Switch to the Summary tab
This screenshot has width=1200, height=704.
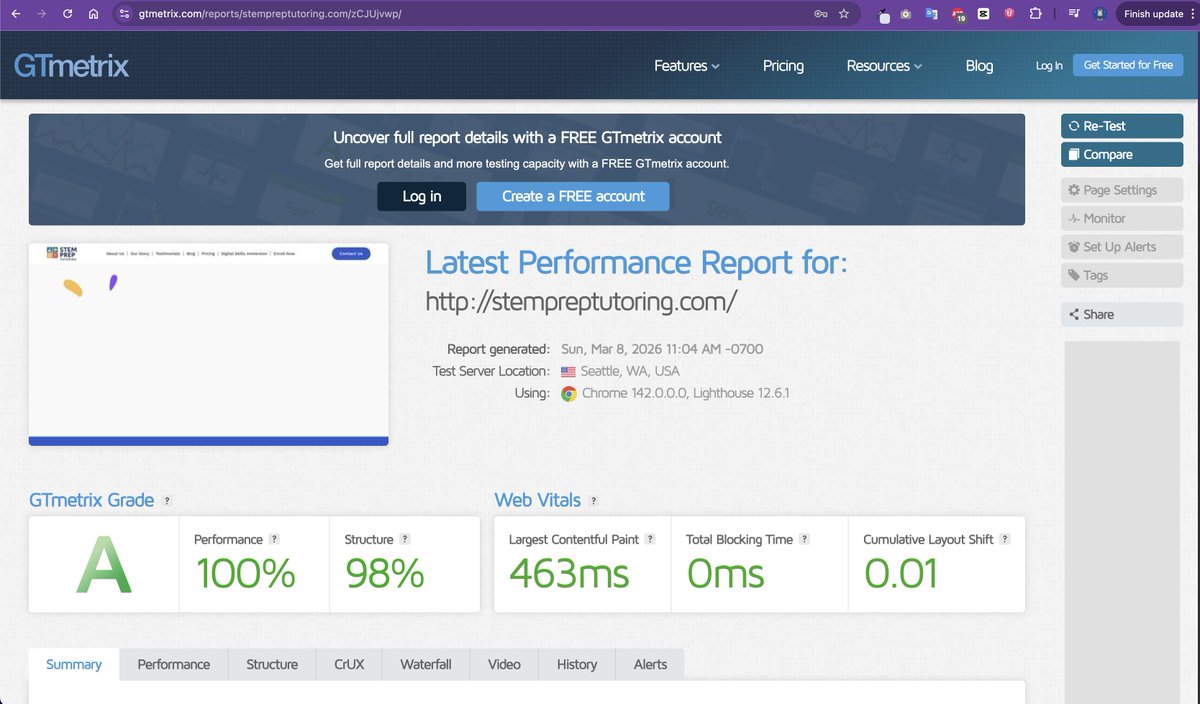click(74, 665)
